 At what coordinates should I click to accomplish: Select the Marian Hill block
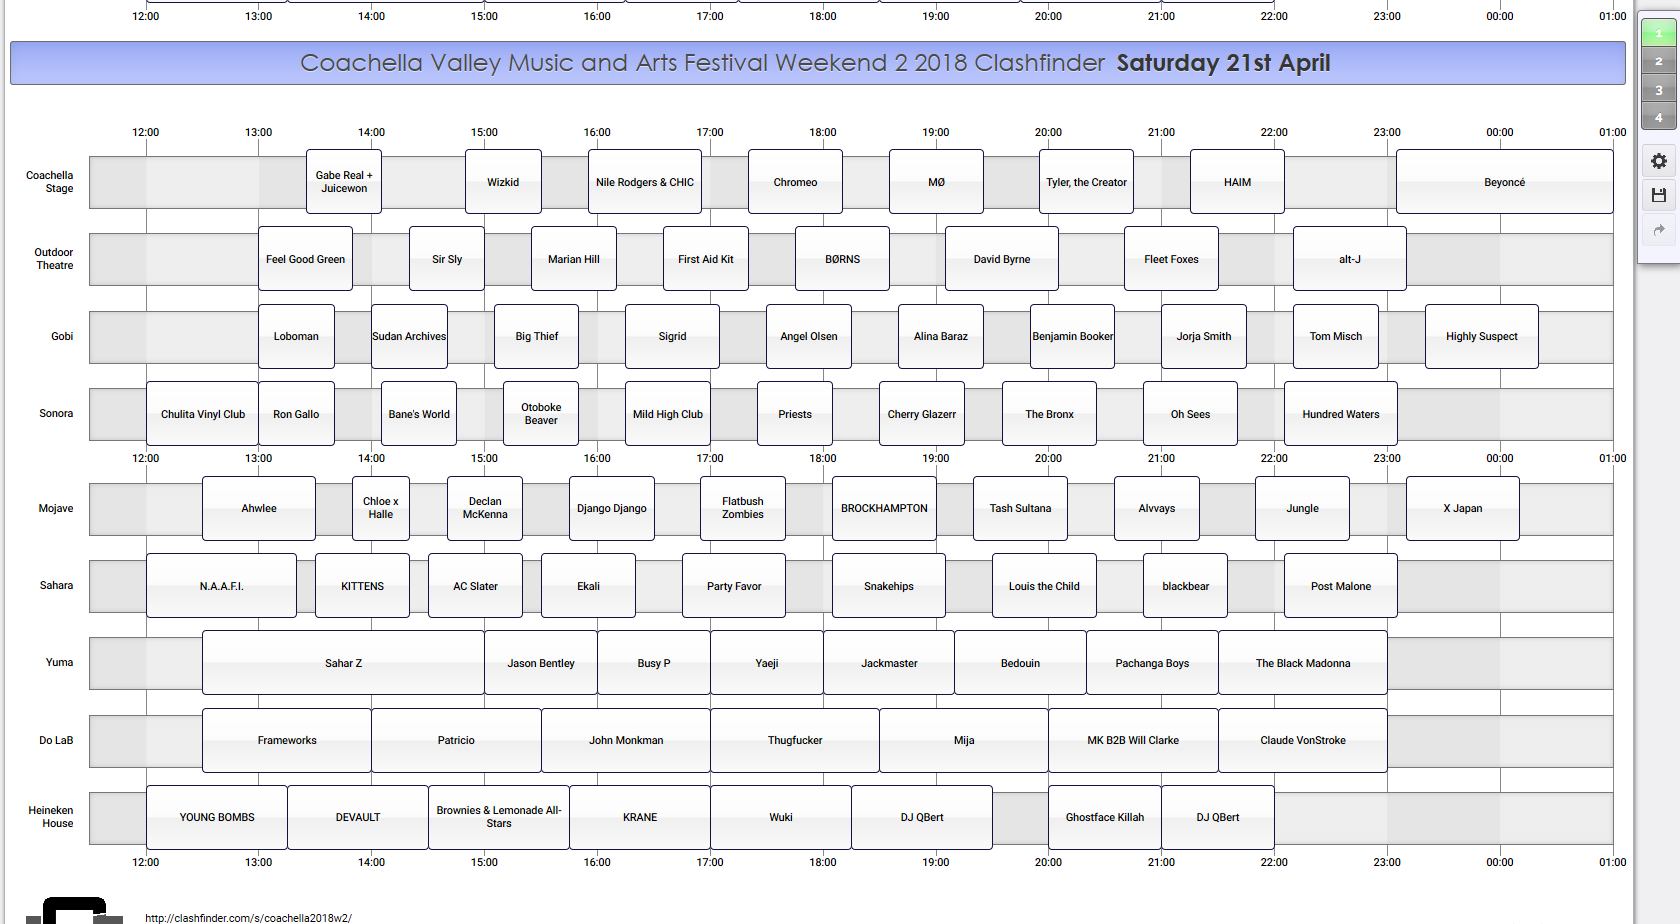(574, 259)
